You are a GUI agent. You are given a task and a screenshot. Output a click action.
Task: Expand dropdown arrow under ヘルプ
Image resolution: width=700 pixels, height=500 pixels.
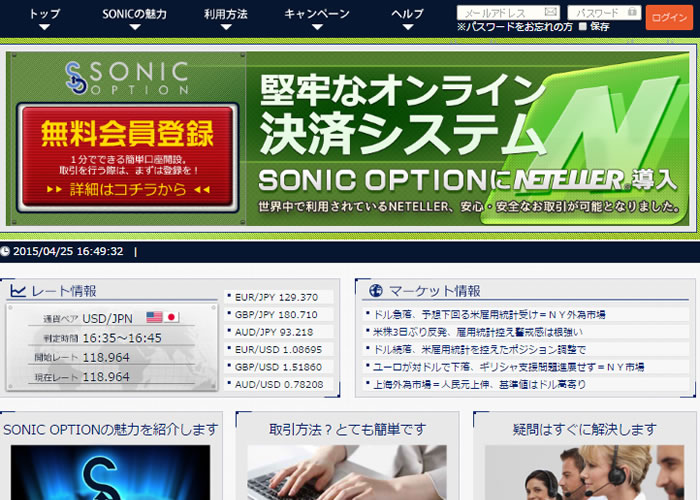click(408, 27)
